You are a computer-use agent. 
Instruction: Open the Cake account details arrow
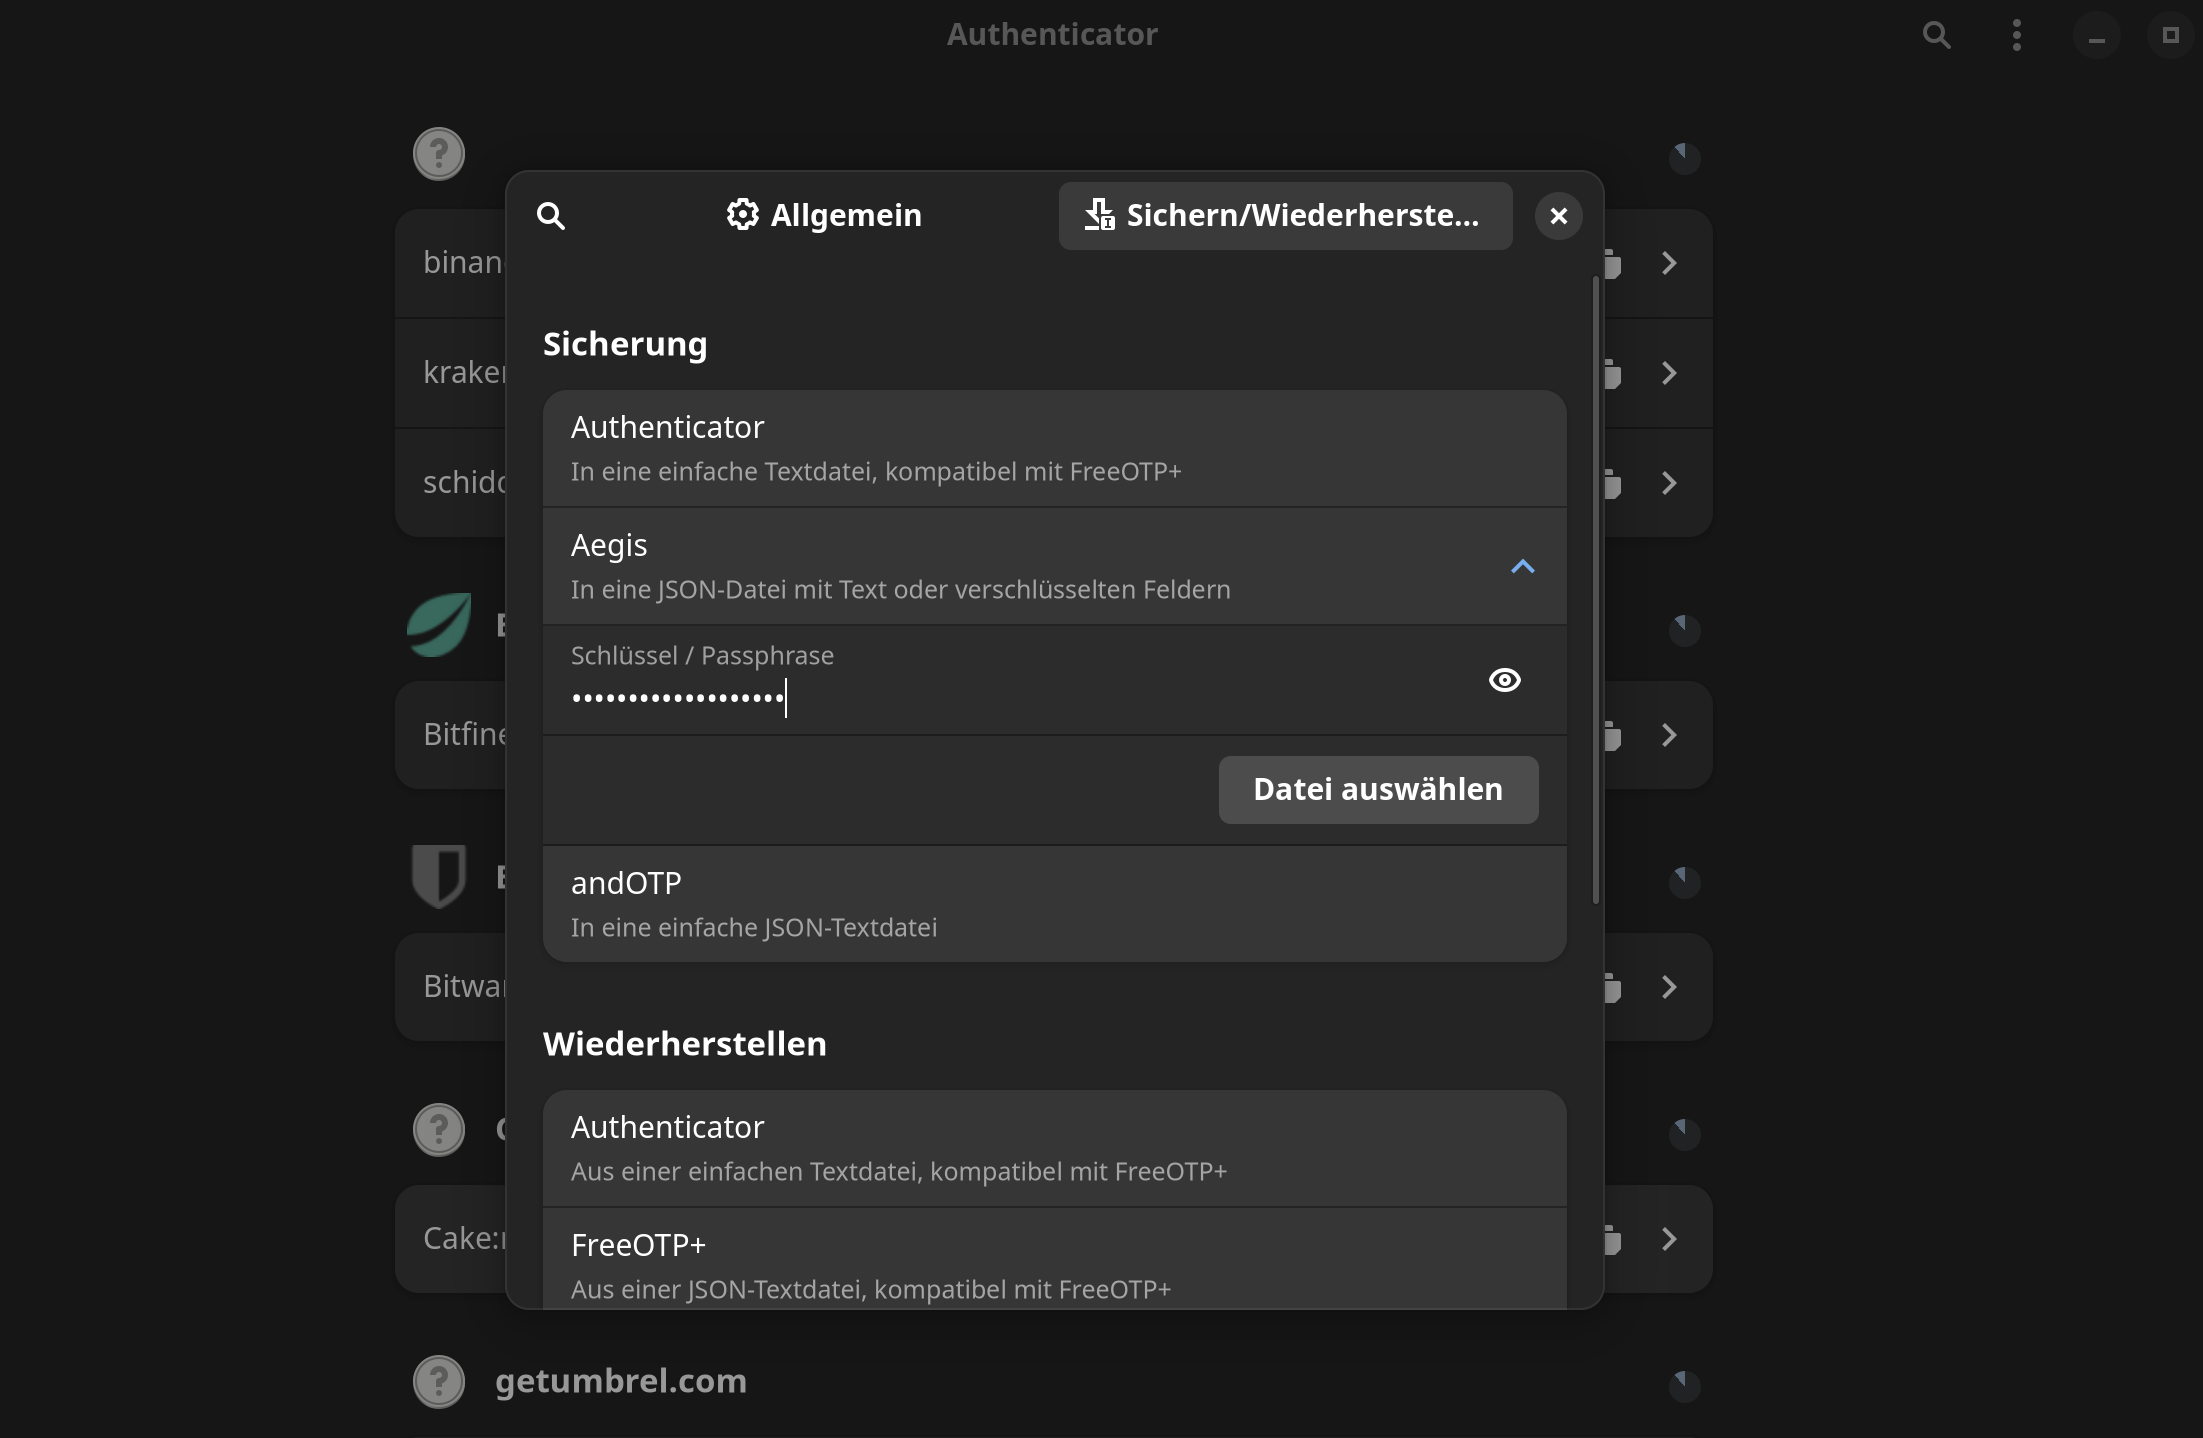1669,1239
